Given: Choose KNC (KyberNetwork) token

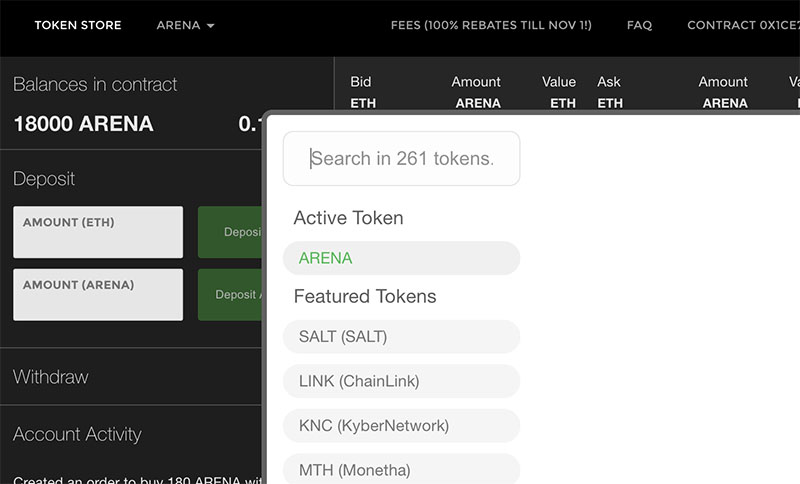Looking at the screenshot, I should [x=402, y=425].
